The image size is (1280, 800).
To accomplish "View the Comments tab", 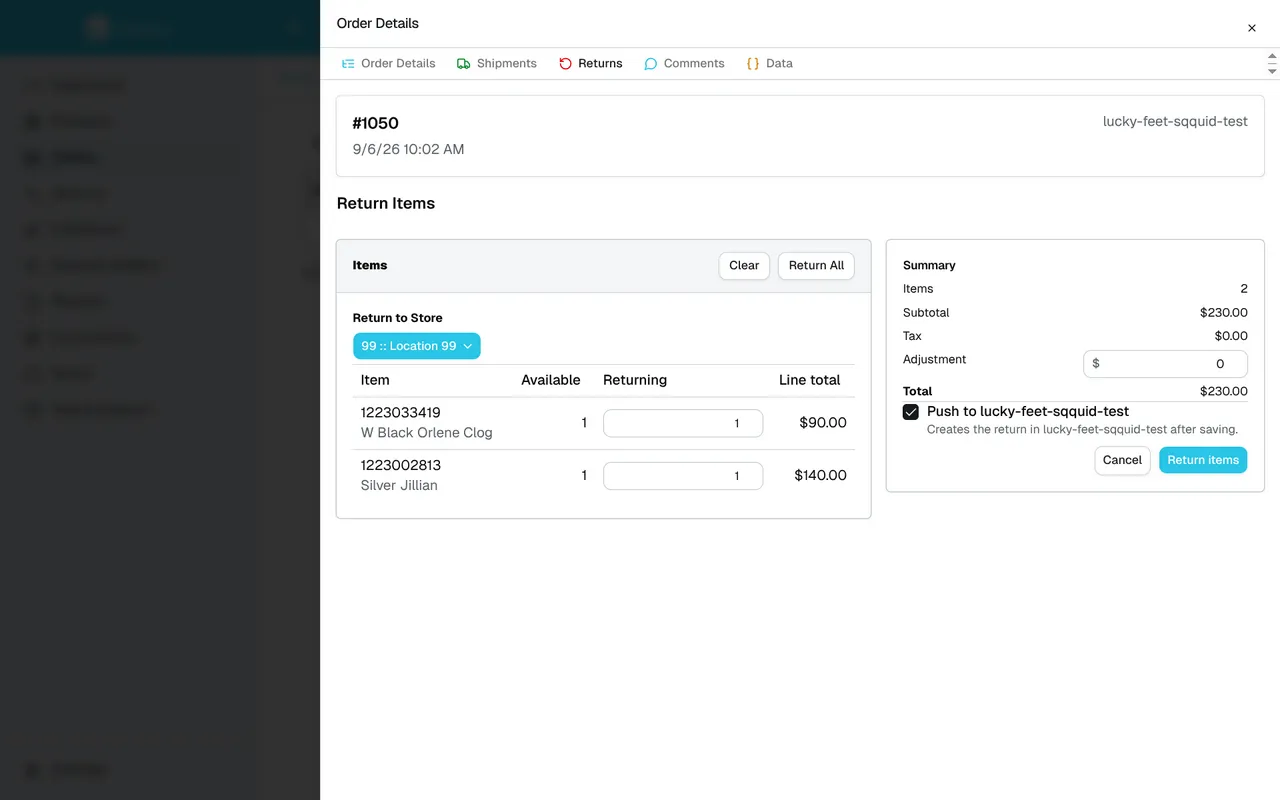I will click(x=684, y=63).
